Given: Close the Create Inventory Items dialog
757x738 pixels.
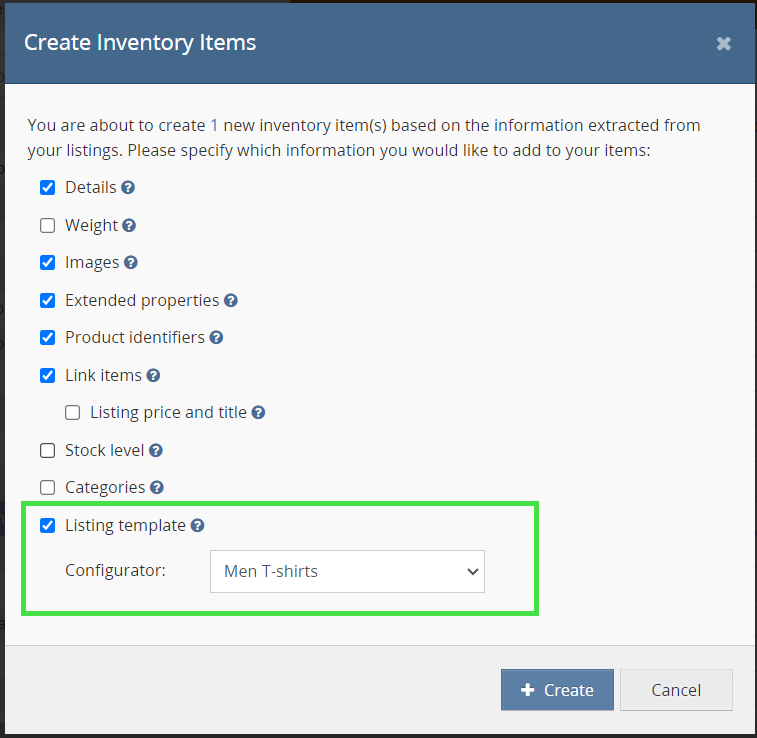Looking at the screenshot, I should [724, 43].
